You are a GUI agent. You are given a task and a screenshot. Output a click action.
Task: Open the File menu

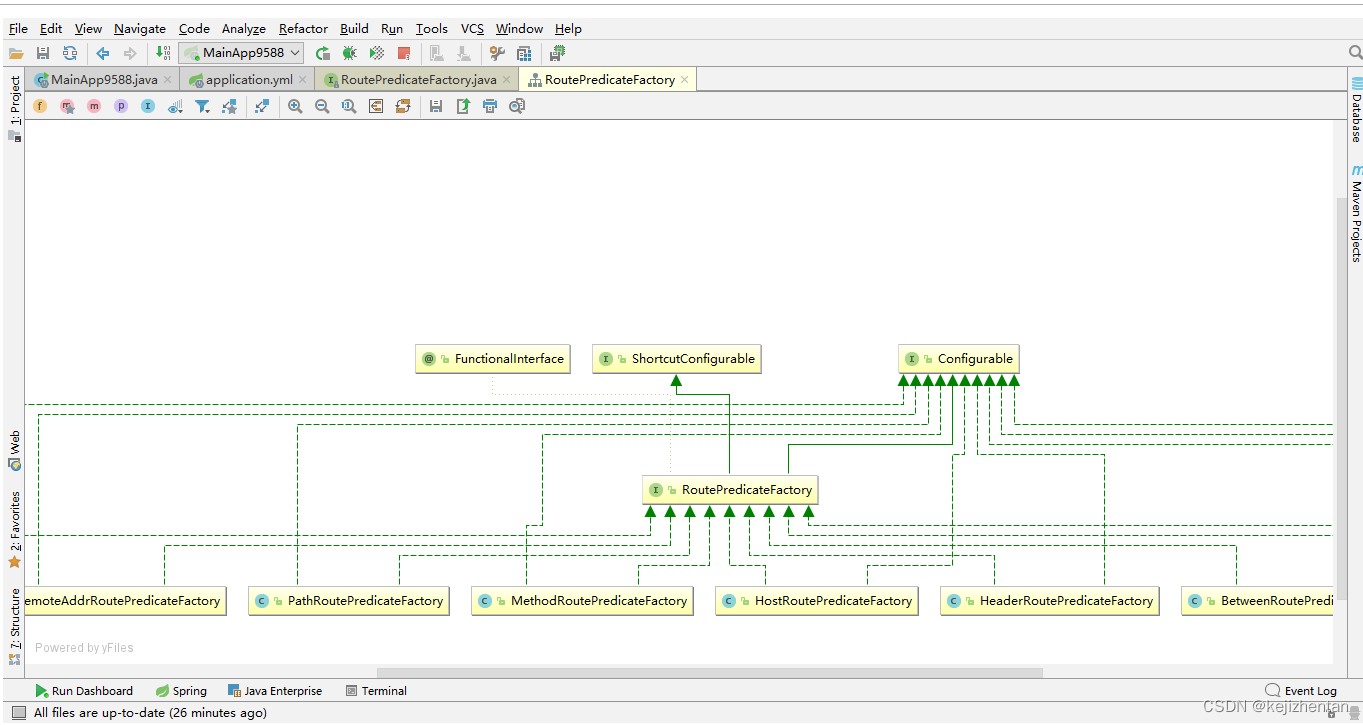tap(18, 29)
